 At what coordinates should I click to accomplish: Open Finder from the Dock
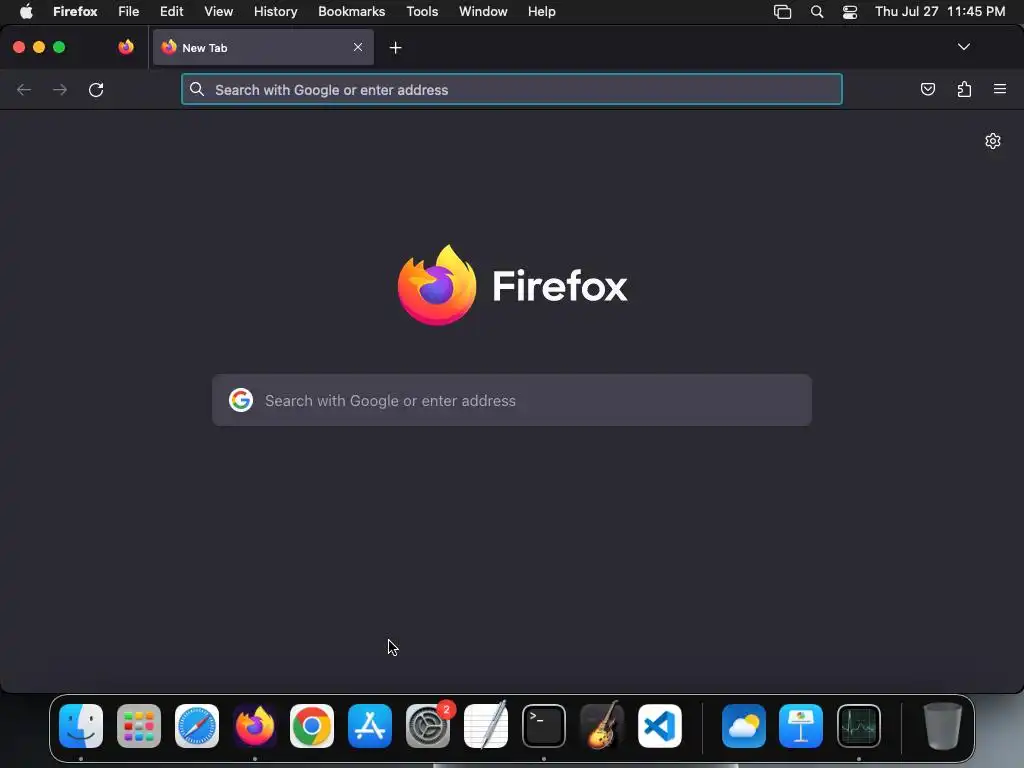(81, 726)
